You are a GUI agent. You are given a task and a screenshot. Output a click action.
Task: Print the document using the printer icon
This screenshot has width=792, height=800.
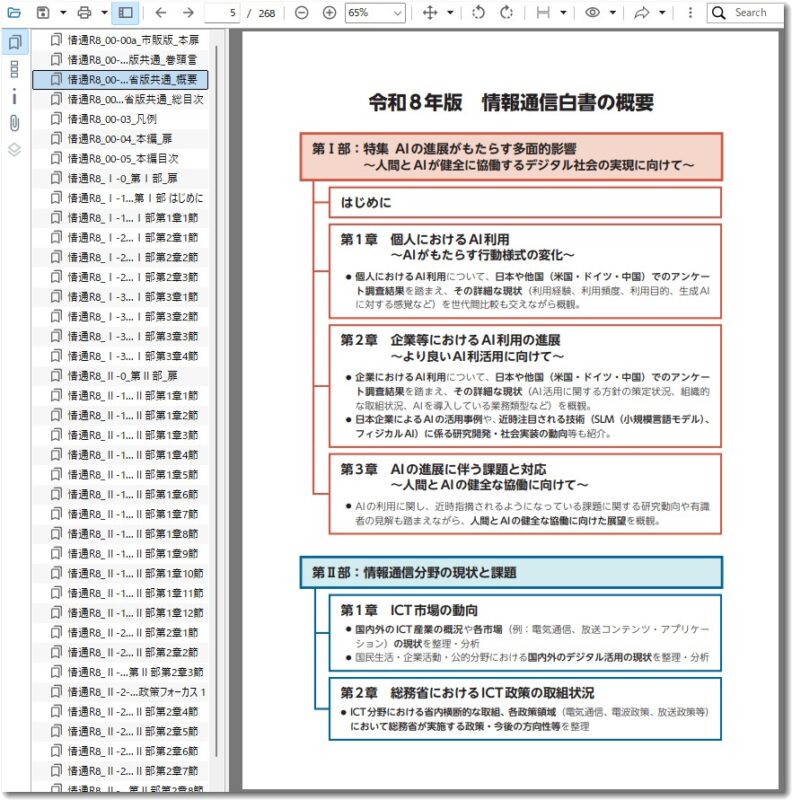(x=84, y=13)
